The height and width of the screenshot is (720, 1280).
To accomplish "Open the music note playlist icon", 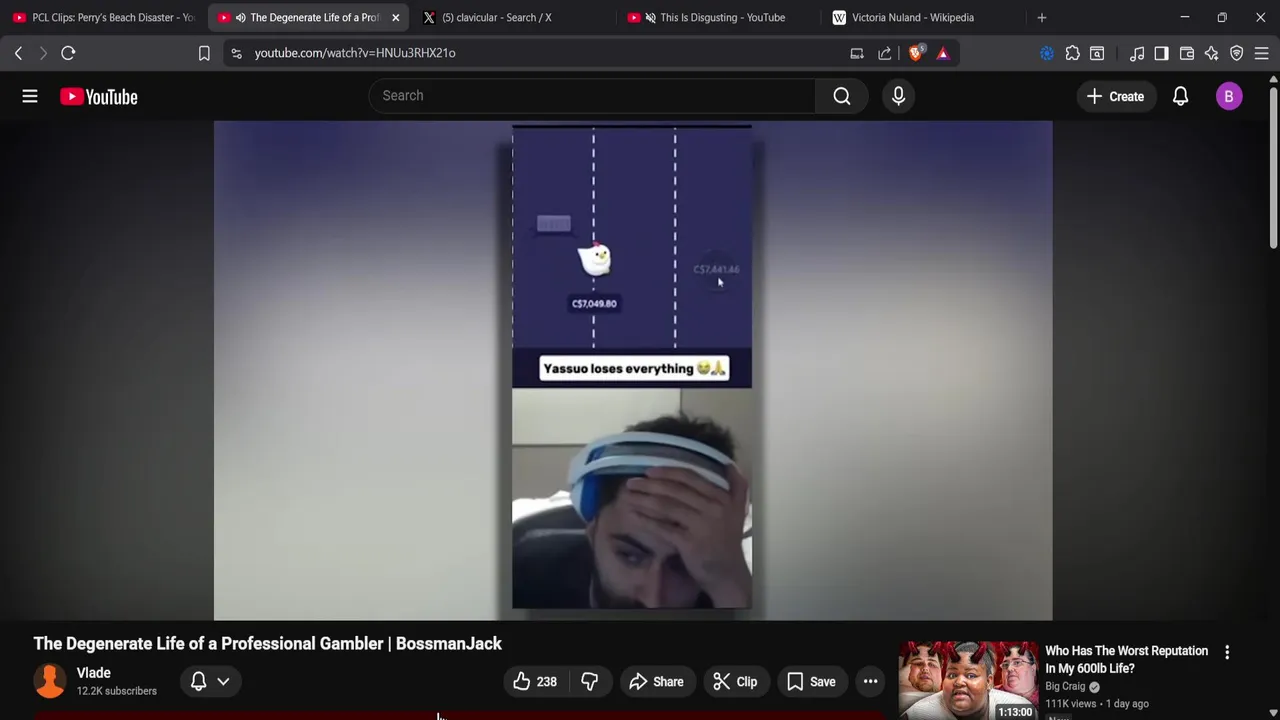I will (x=1137, y=53).
